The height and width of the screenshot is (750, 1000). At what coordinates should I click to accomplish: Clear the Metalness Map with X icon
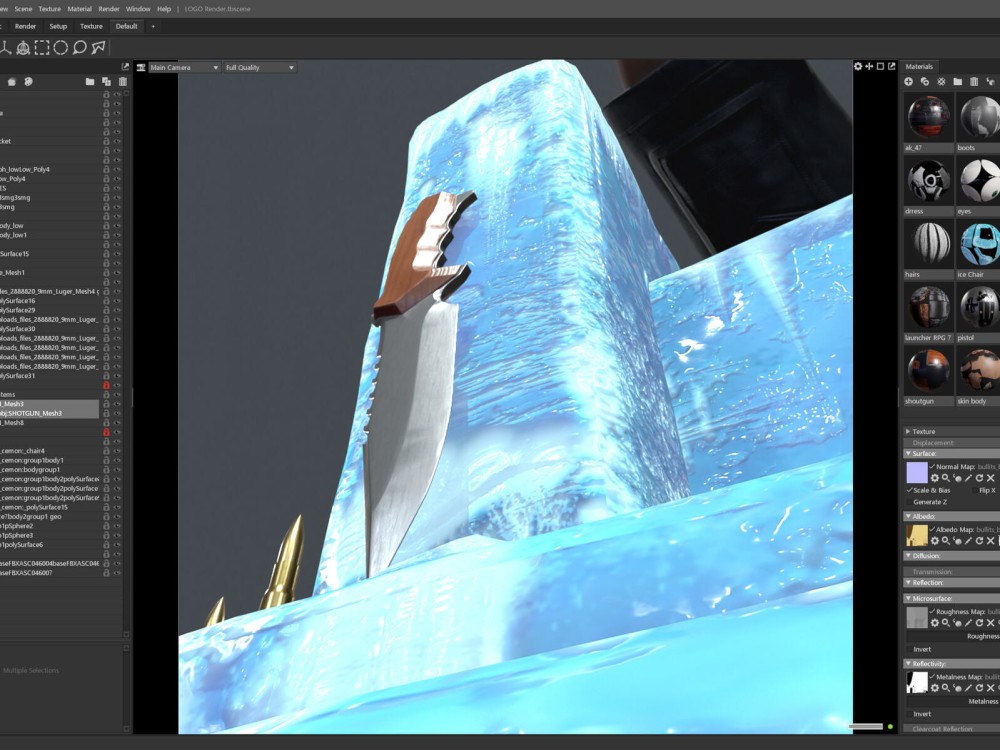tap(990, 688)
